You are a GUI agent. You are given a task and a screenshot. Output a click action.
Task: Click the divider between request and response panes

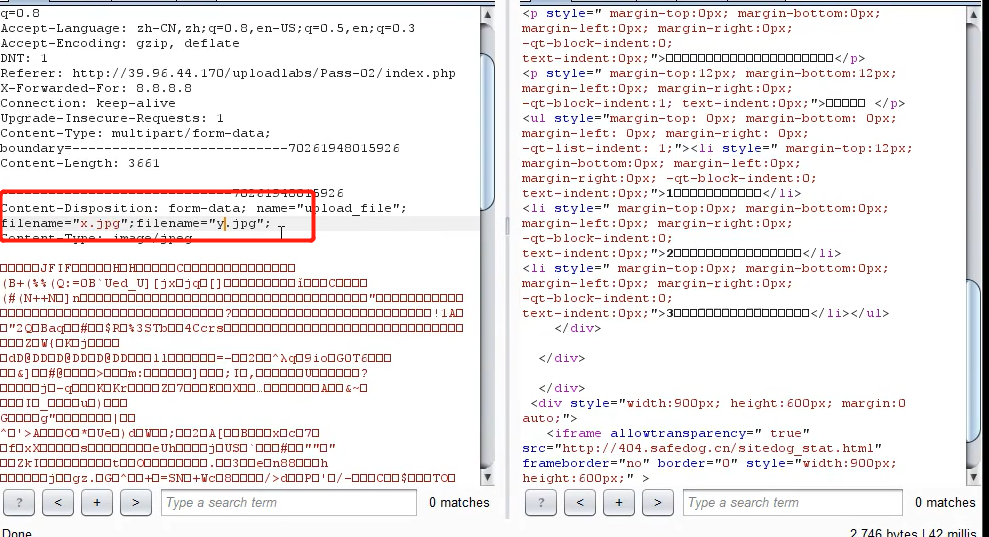pyautogui.click(x=506, y=250)
